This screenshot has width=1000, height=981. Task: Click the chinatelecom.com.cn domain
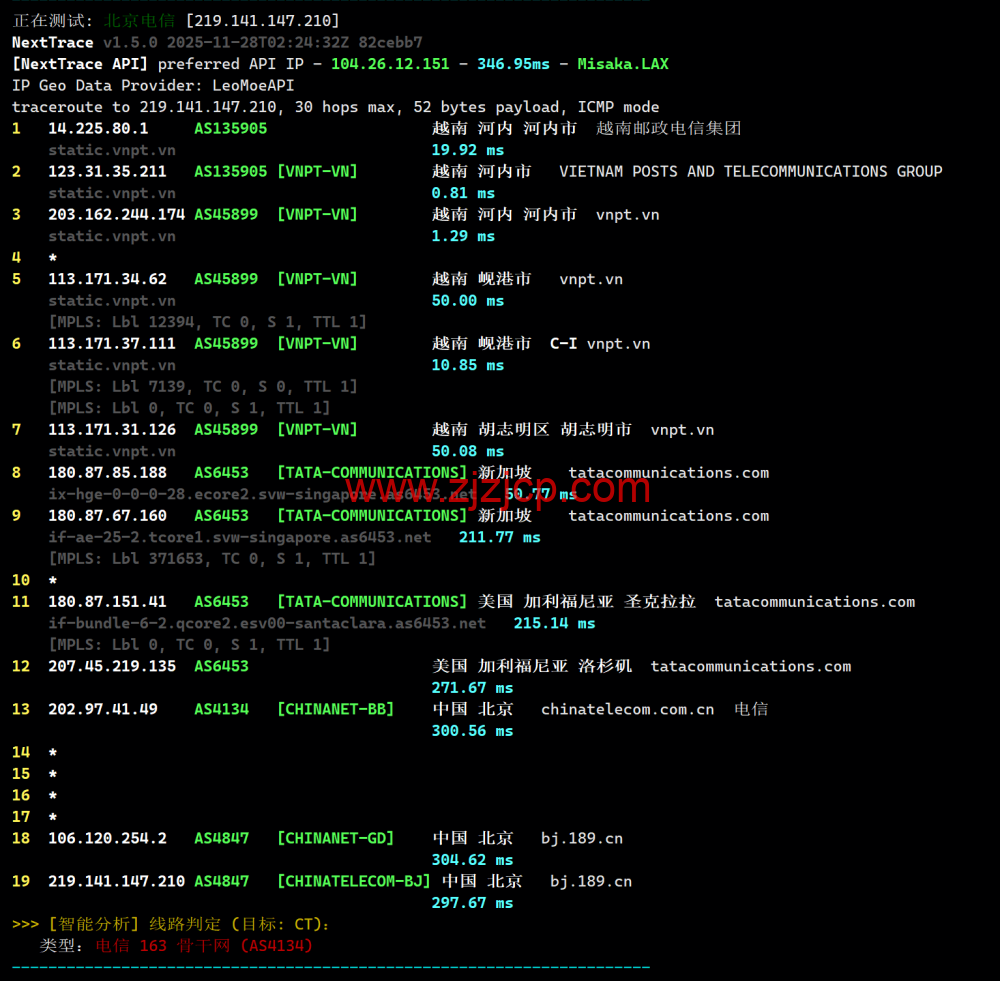[627, 709]
